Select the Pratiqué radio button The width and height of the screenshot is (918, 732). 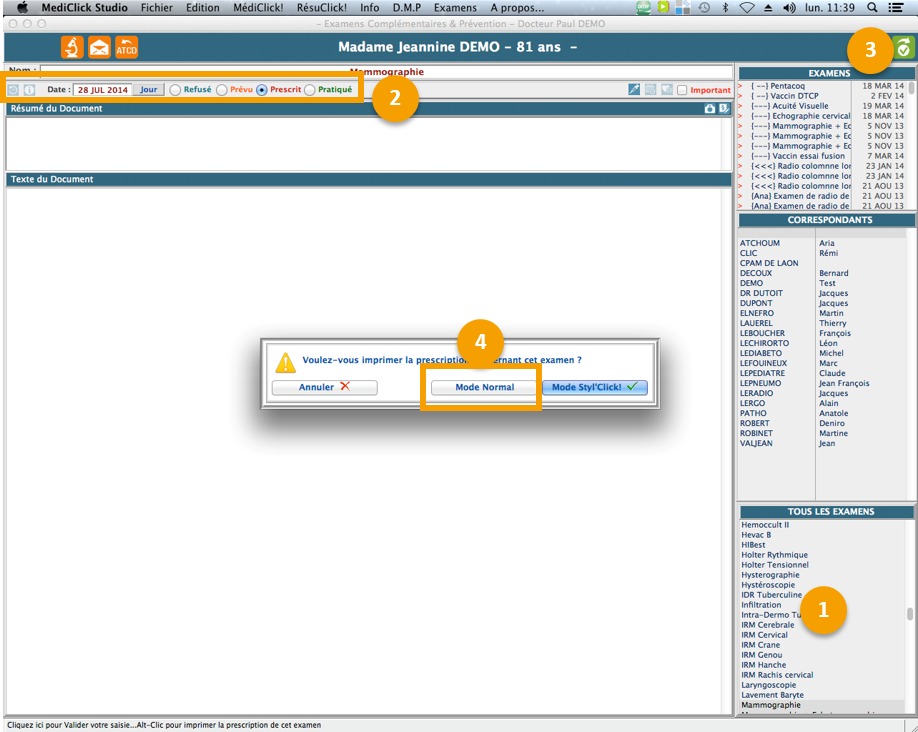click(x=310, y=90)
